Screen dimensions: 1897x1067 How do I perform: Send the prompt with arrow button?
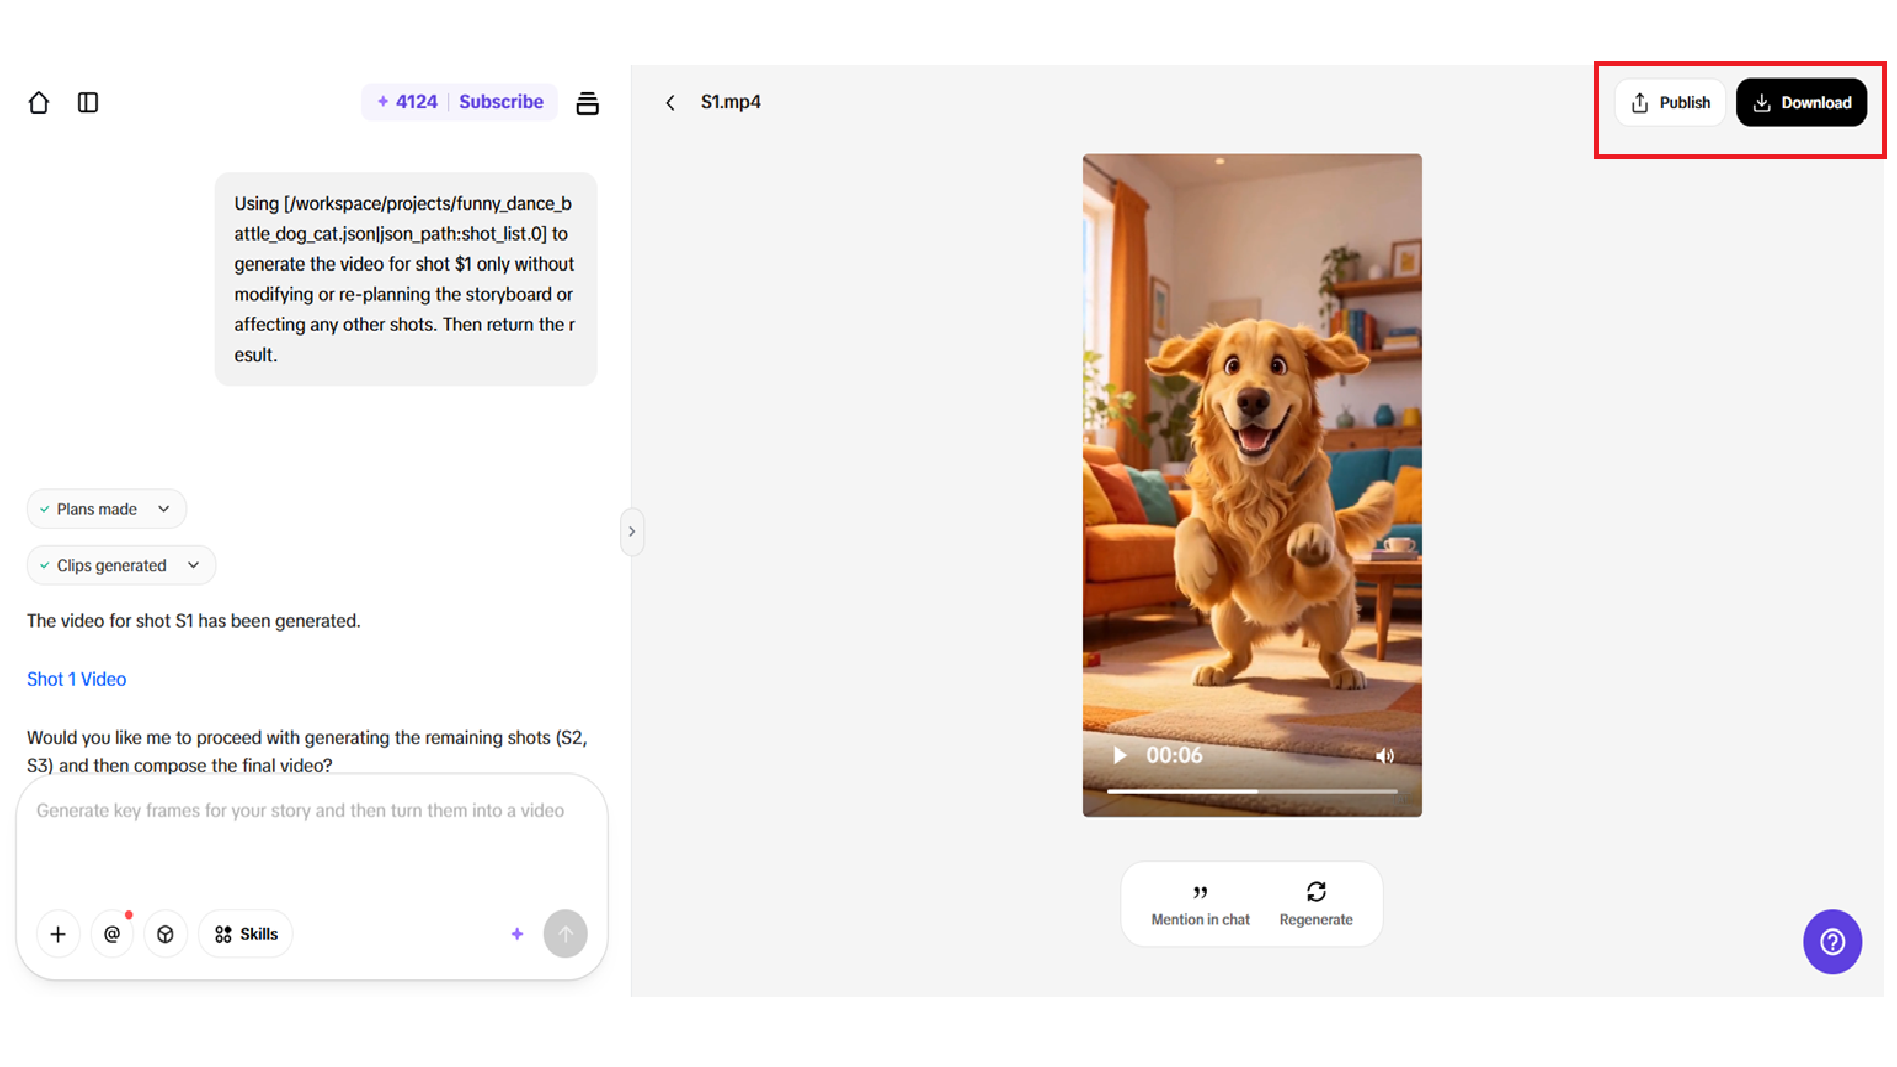pos(565,934)
